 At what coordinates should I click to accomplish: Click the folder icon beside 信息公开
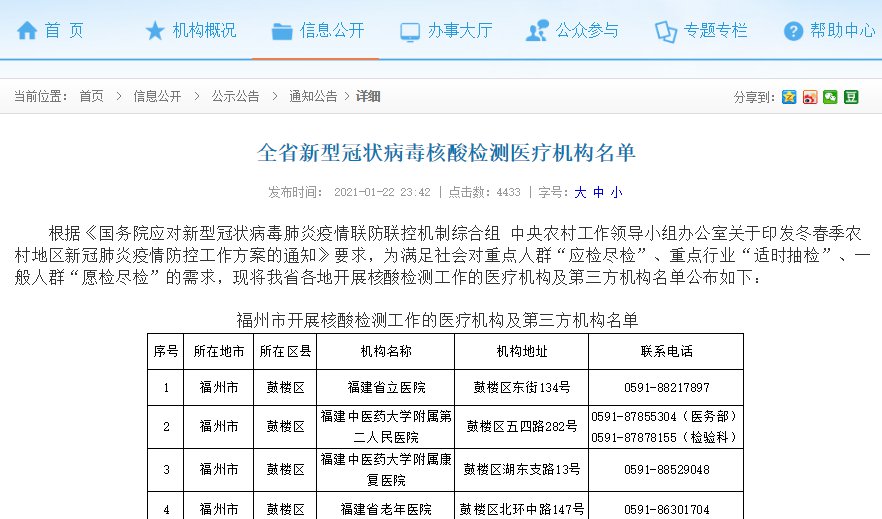coord(282,31)
